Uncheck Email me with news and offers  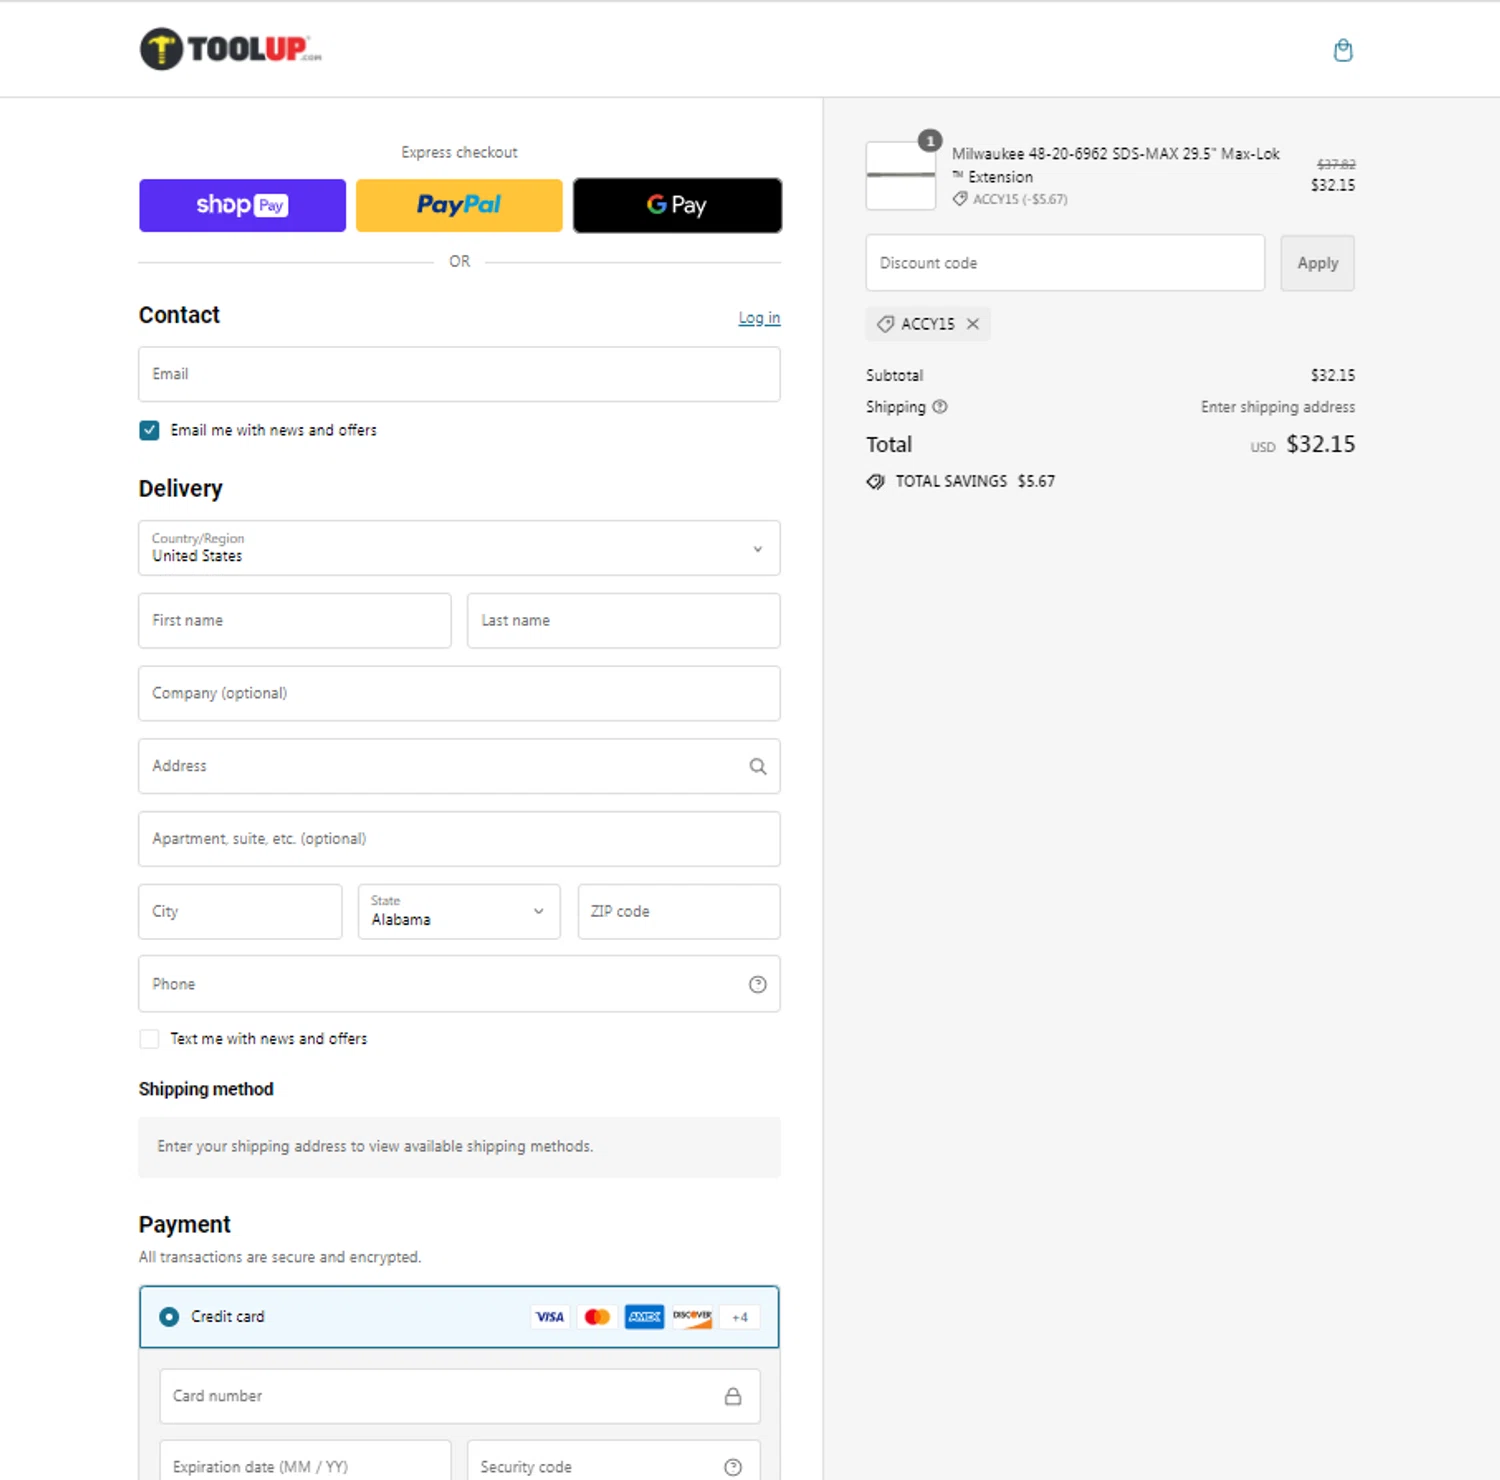150,431
